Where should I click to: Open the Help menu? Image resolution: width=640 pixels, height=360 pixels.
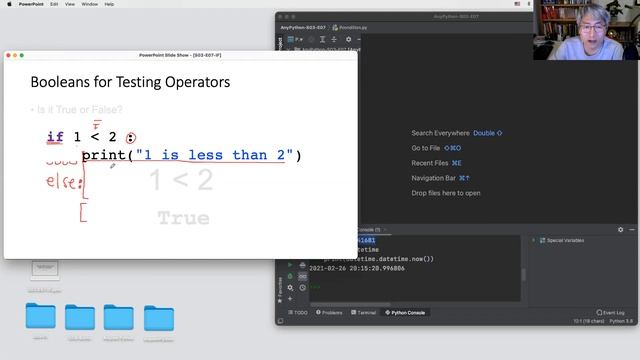(109, 4)
